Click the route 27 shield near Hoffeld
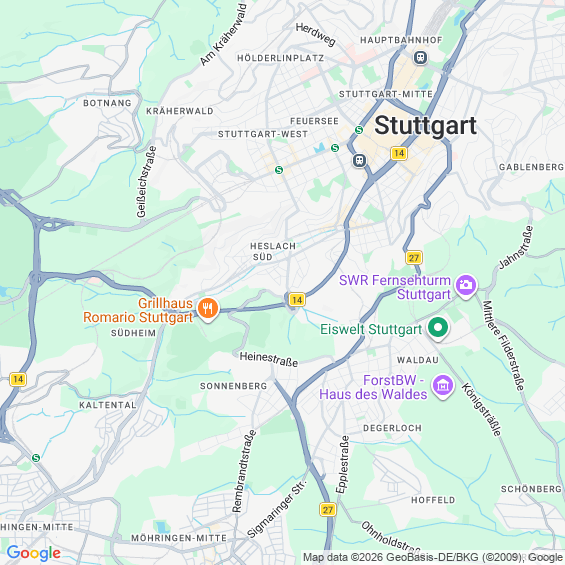The image size is (565, 565). point(328,510)
